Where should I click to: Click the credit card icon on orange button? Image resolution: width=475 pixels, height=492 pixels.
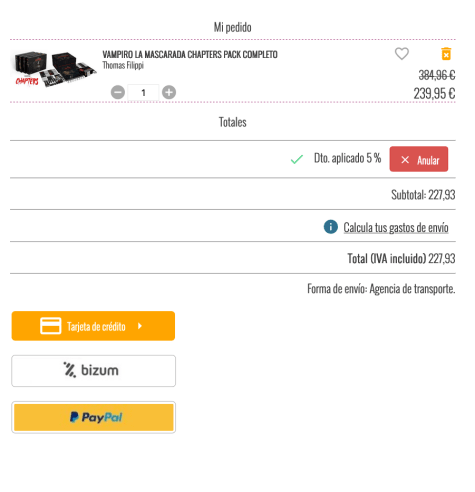tap(51, 326)
